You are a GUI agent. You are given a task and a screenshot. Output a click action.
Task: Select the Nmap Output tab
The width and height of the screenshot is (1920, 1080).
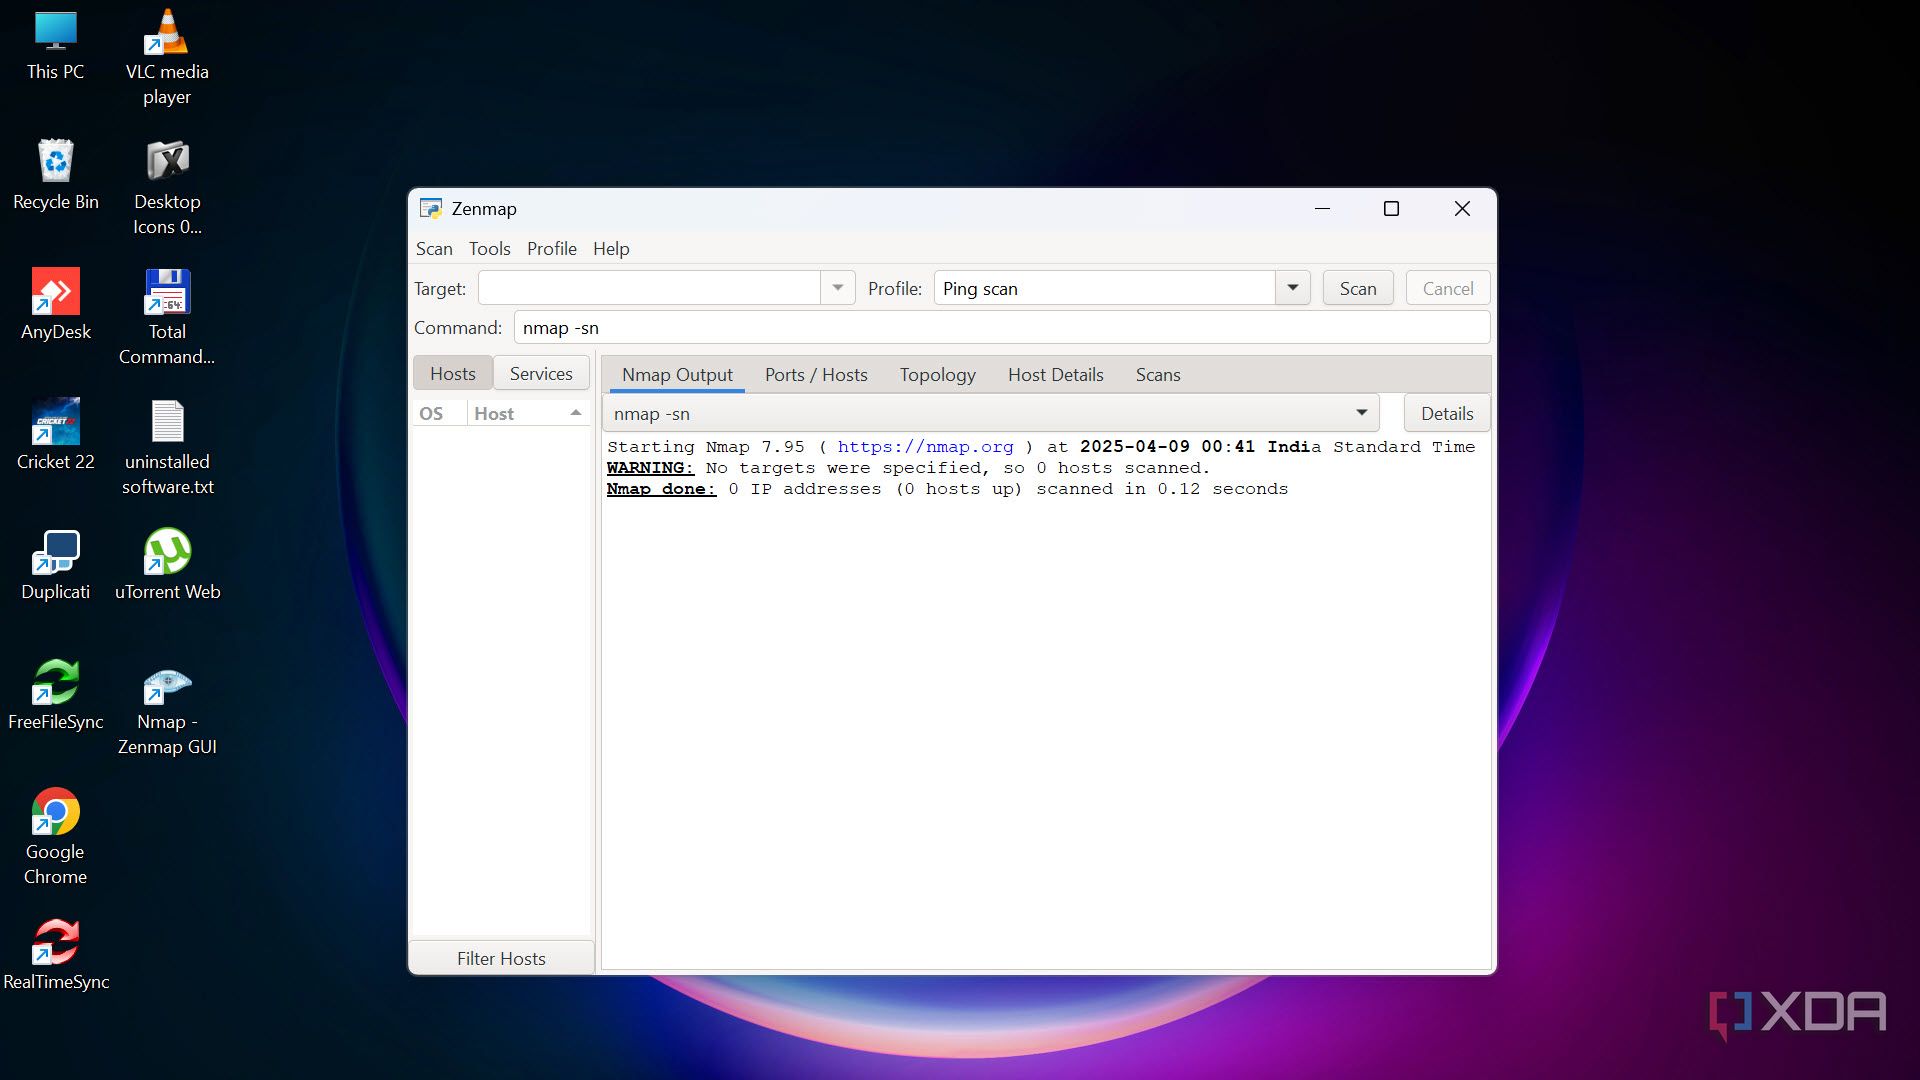tap(677, 375)
